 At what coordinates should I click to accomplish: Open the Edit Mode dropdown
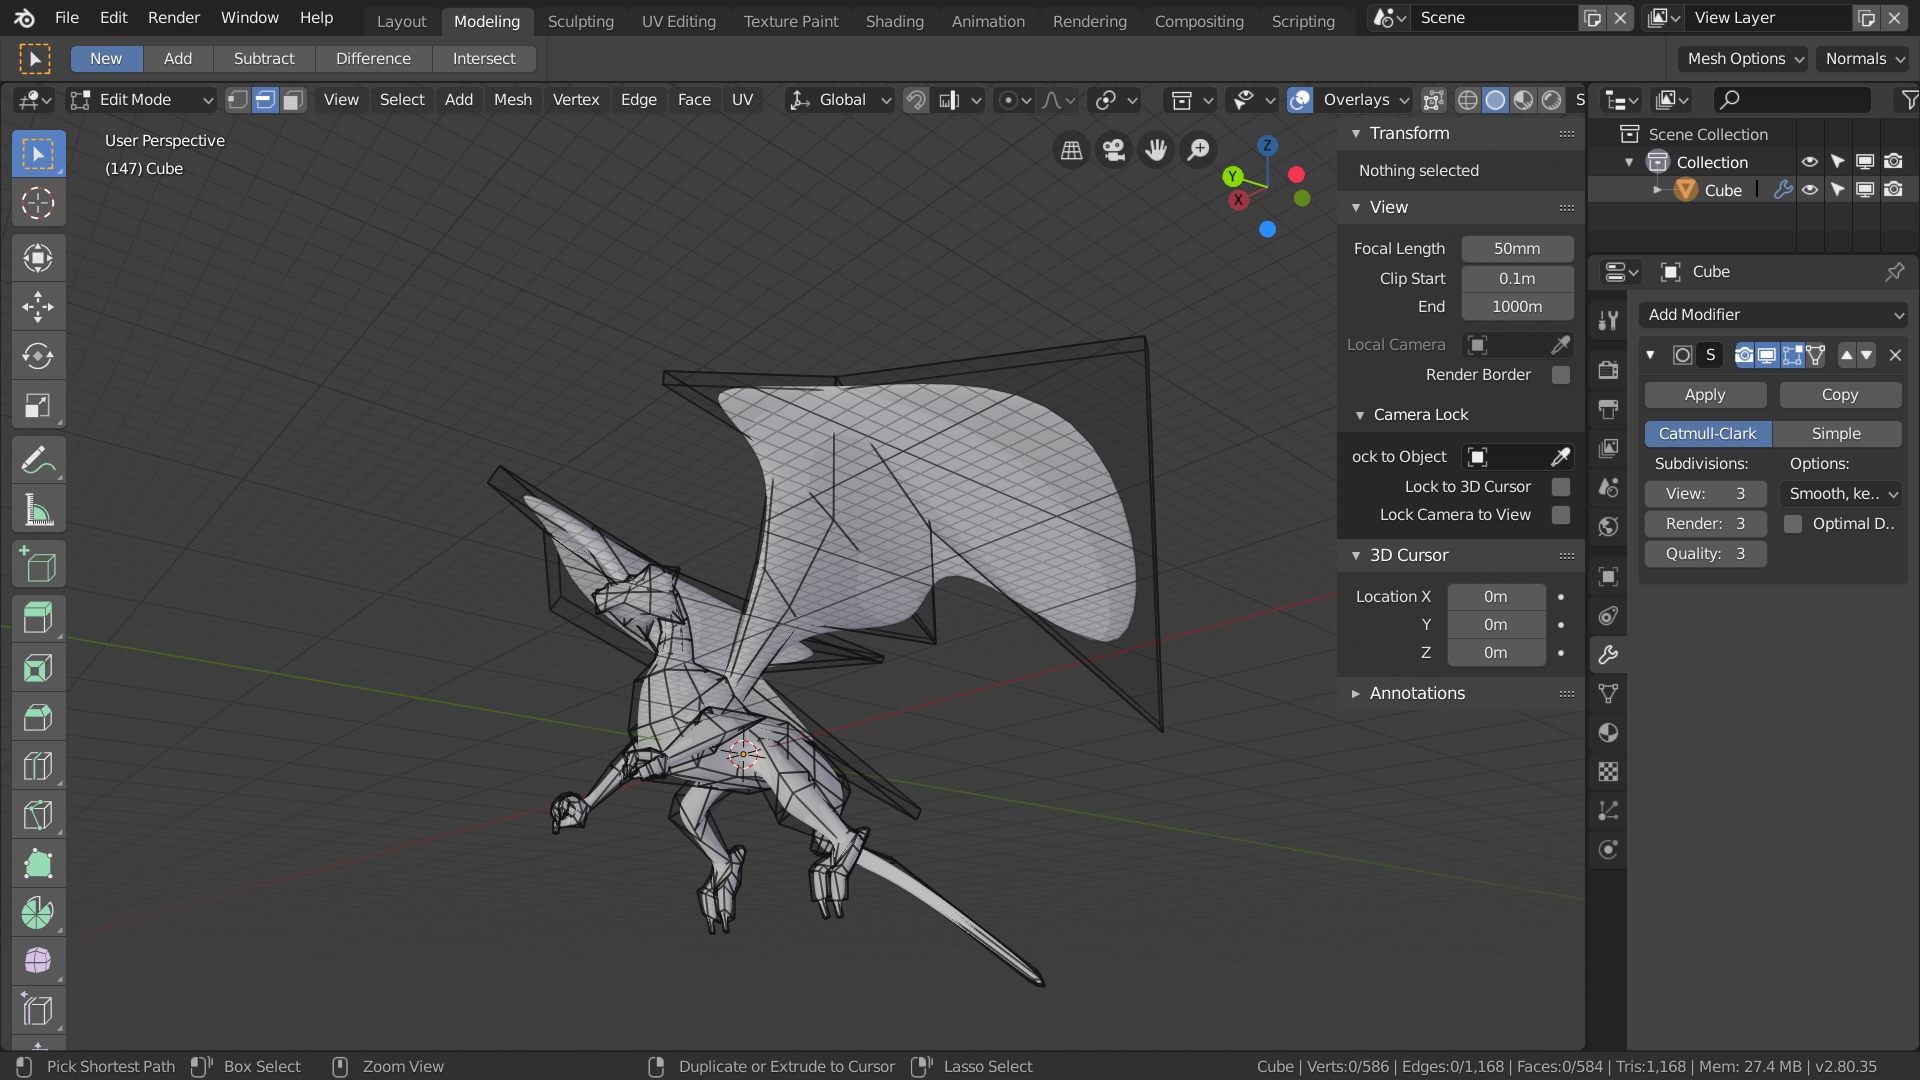tap(141, 100)
